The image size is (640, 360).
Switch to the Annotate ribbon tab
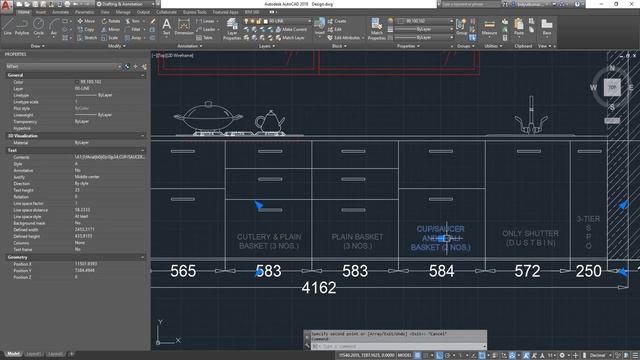point(60,12)
